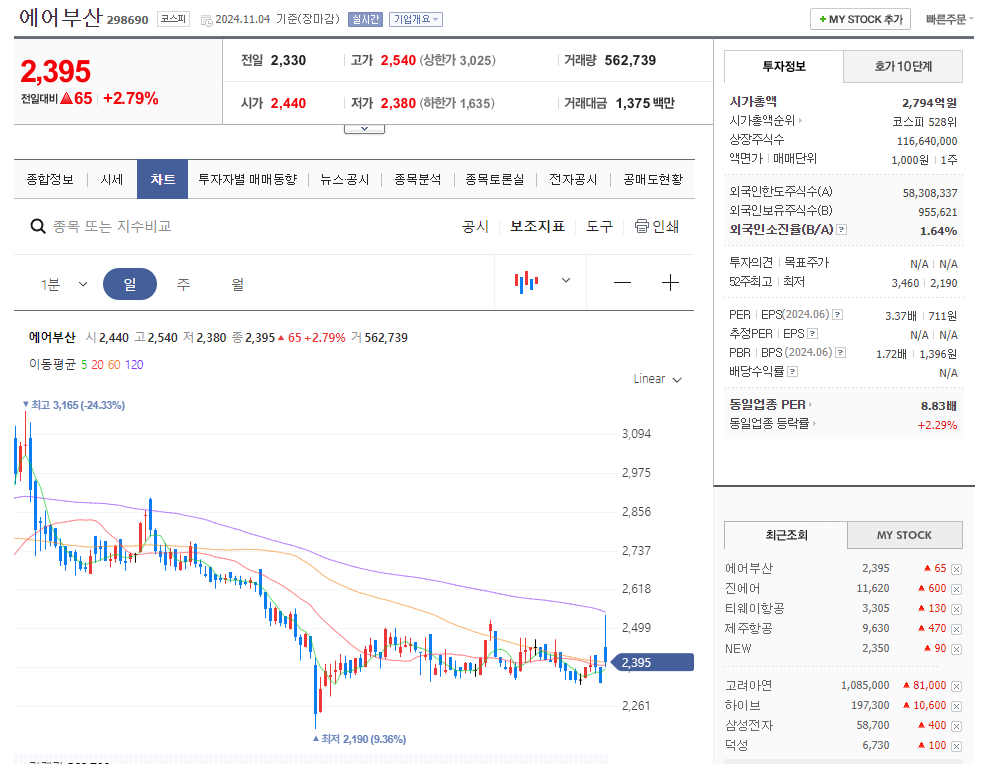Expand the 동일업종 등락률 link
The height and width of the screenshot is (764, 988).
(x=773, y=423)
